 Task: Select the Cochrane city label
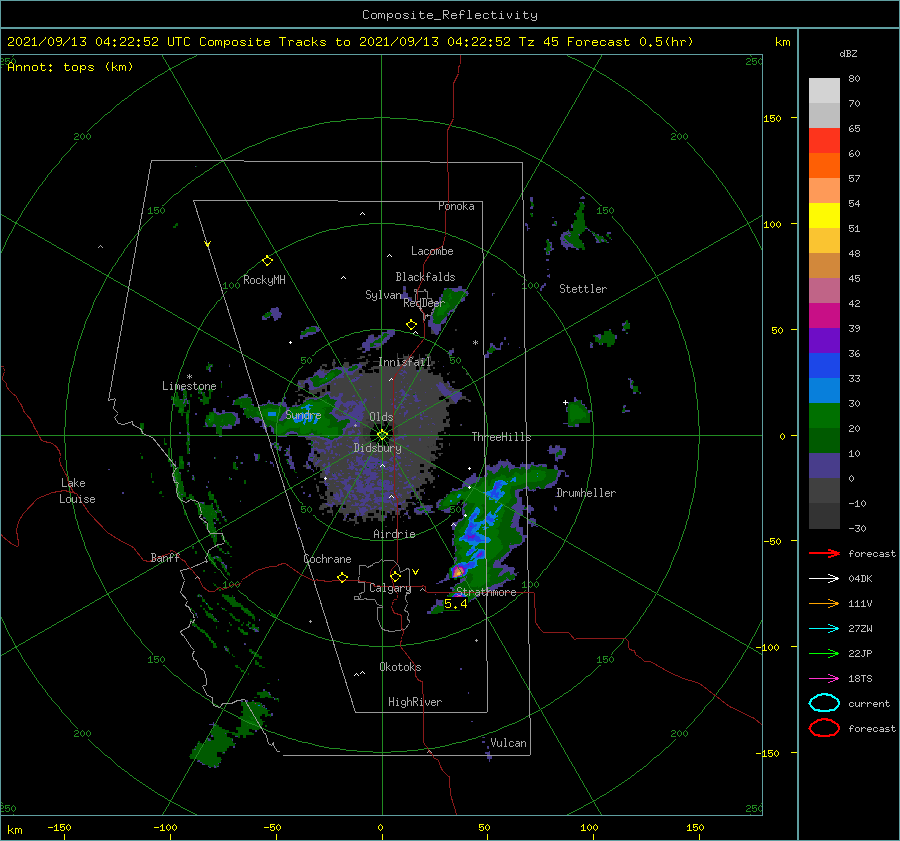[x=327, y=559]
